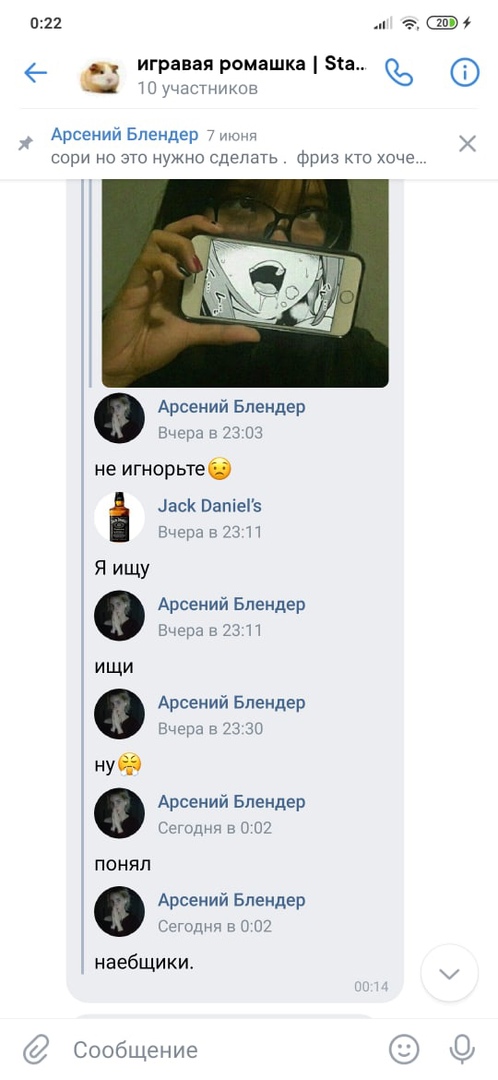Tap the microphone voice message icon
Viewport: 498px width, 1080px height.
point(461,1050)
